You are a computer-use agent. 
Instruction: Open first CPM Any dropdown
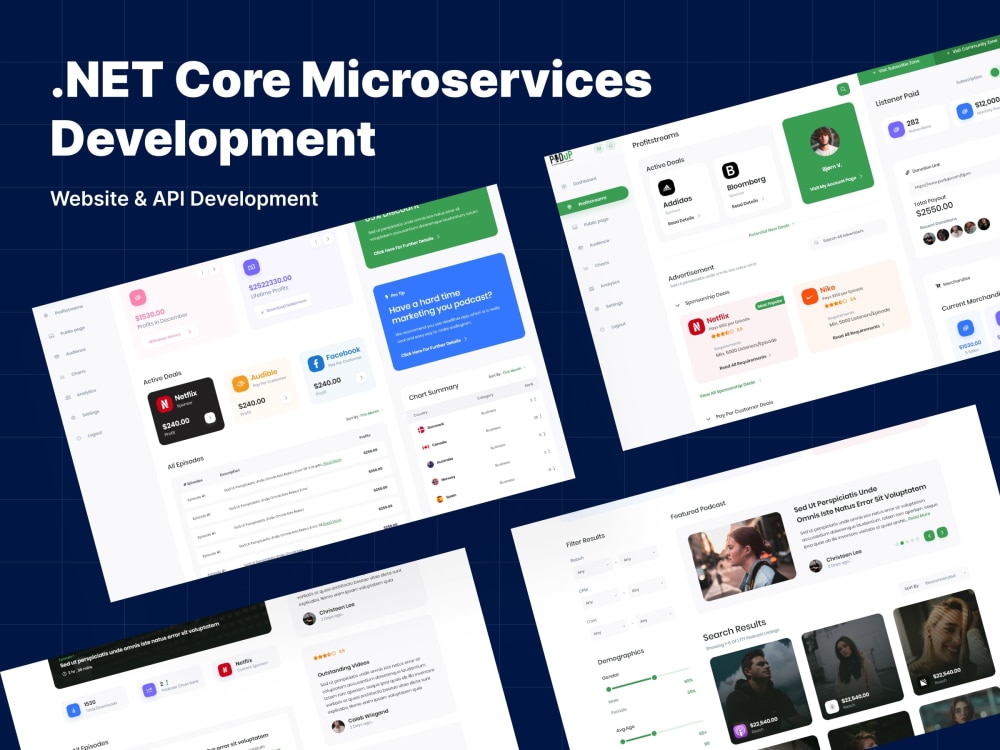click(x=600, y=598)
